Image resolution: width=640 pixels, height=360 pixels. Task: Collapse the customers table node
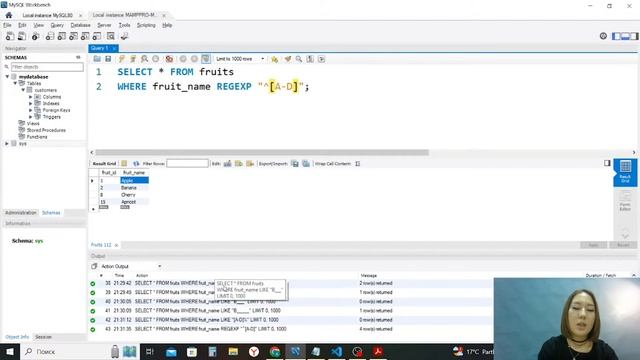23,90
